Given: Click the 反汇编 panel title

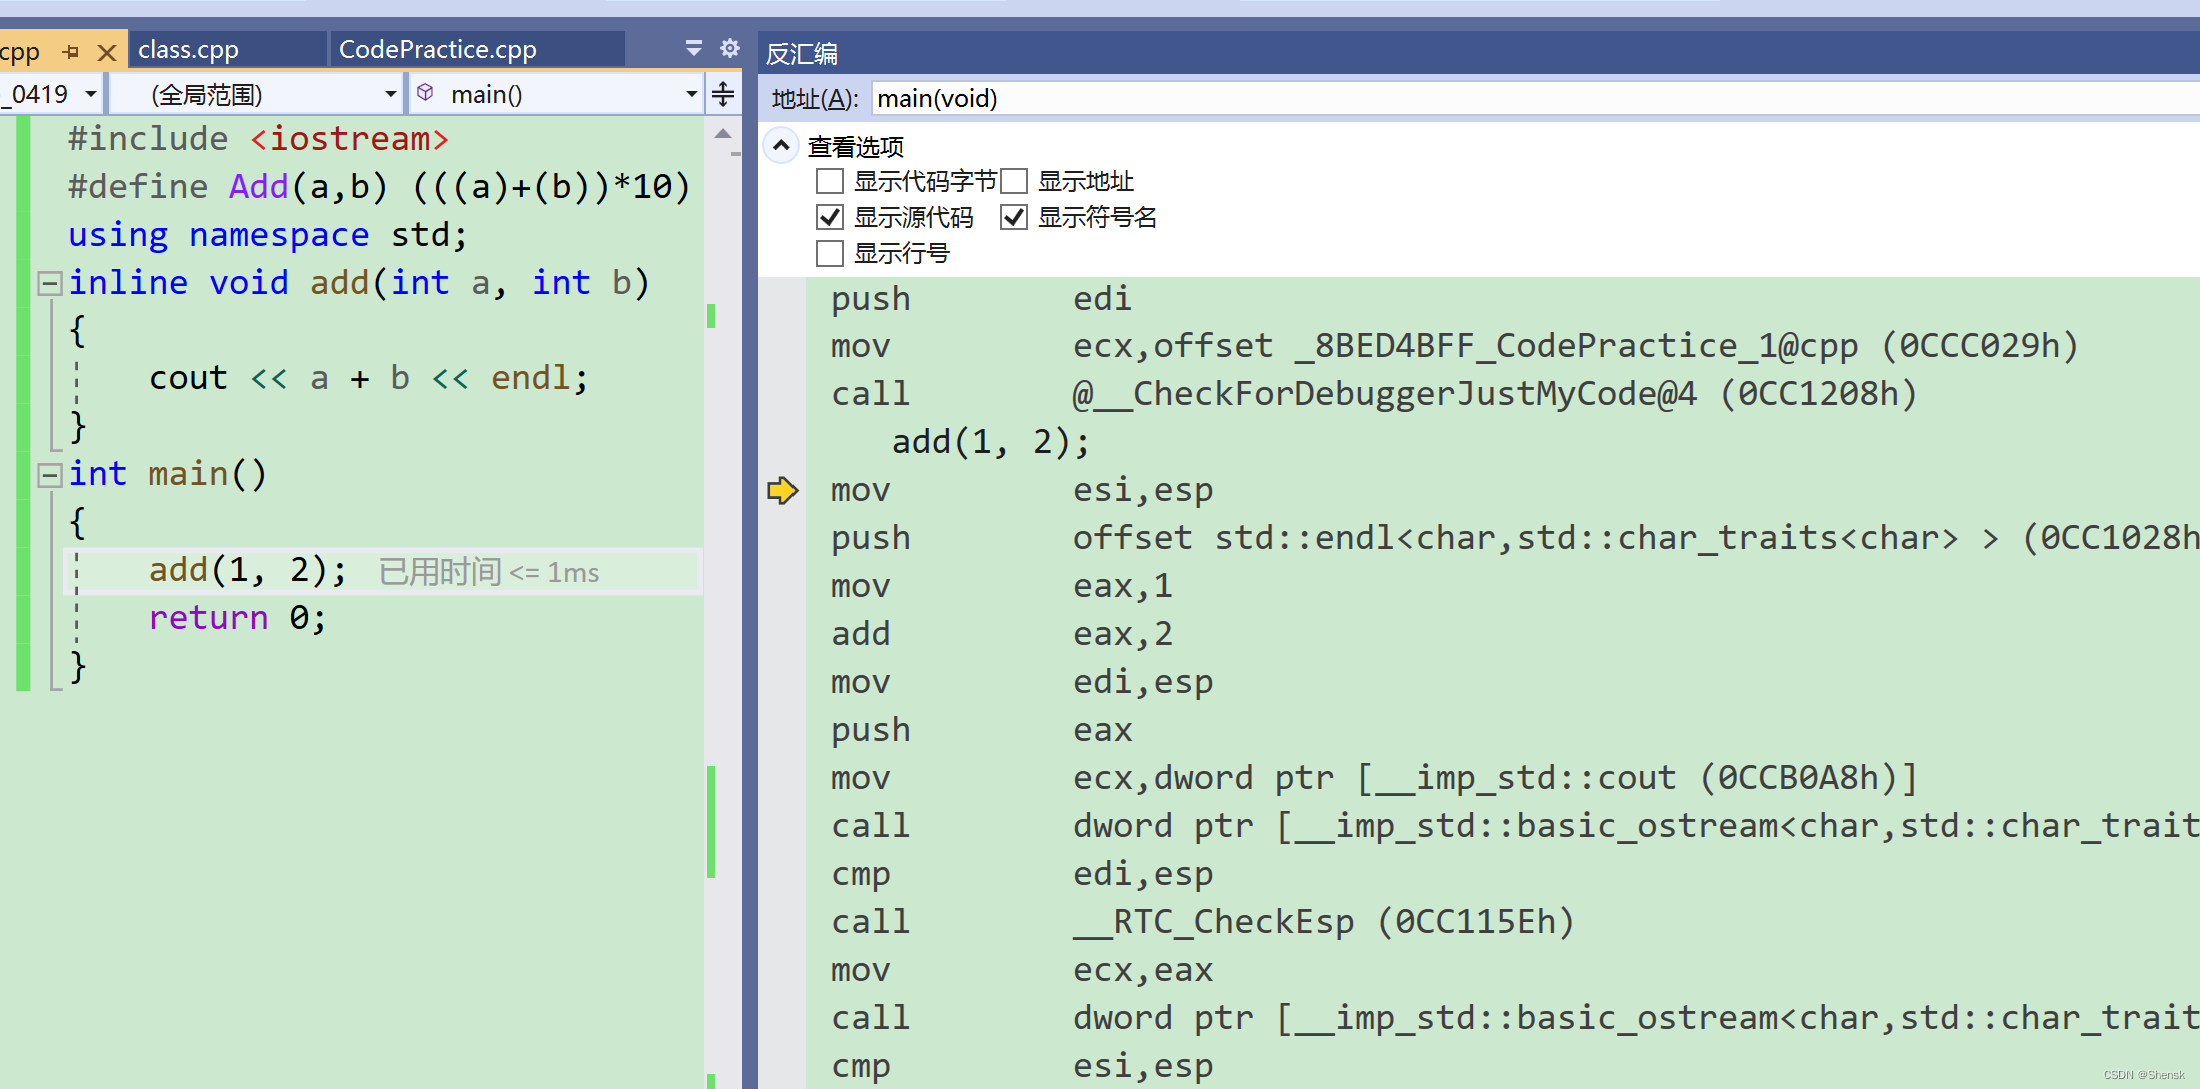Looking at the screenshot, I should click(802, 53).
